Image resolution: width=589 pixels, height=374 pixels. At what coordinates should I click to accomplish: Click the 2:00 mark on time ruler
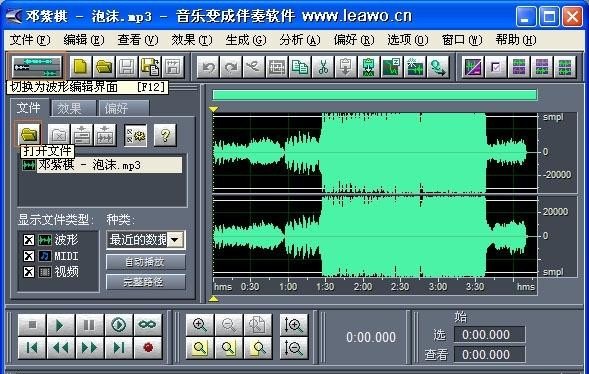click(x=363, y=287)
